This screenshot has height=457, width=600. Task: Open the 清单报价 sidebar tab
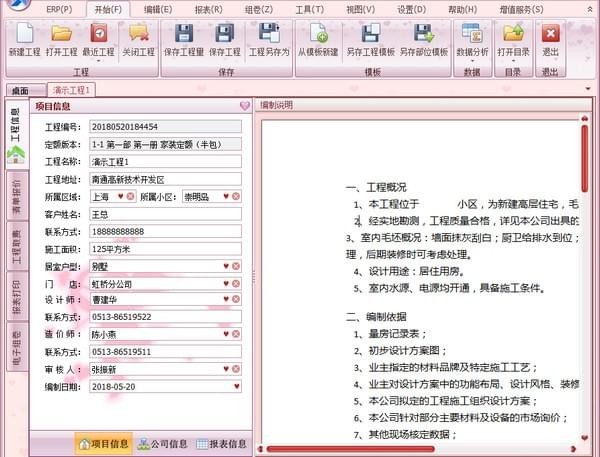pyautogui.click(x=17, y=196)
